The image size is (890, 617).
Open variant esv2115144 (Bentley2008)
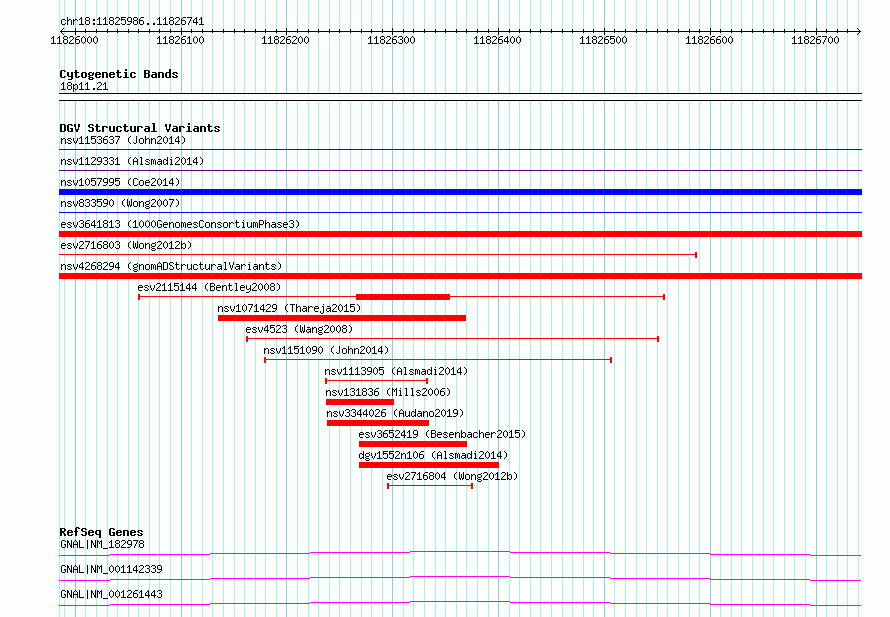[209, 287]
